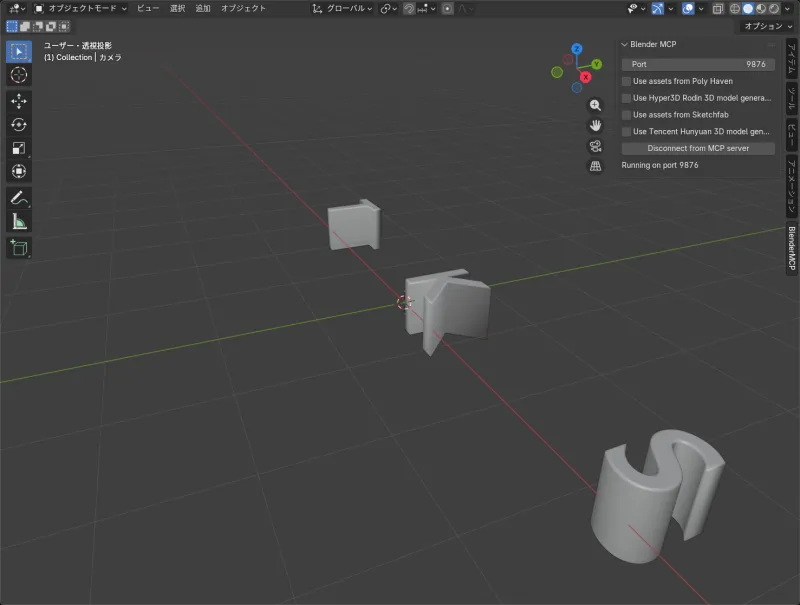
Task: Switch to the アイテム sidebar tab
Action: pos(791,59)
